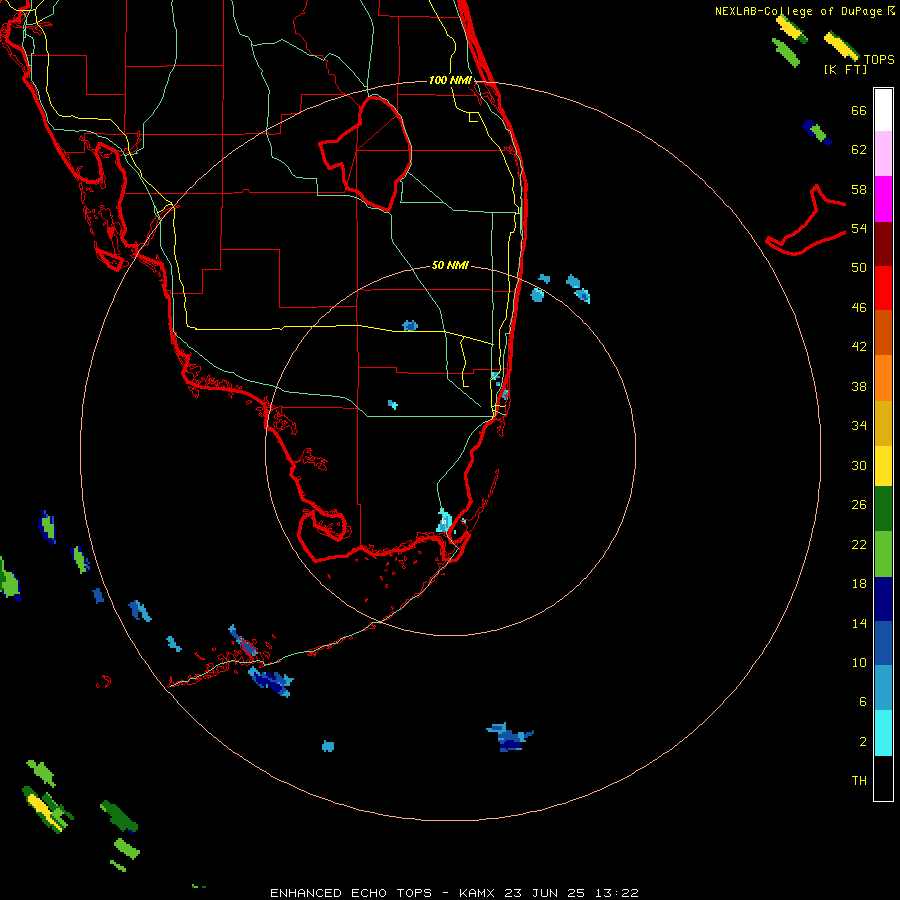Pick the light orange legend swatch
This screenshot has width=900, height=900.
[x=883, y=377]
